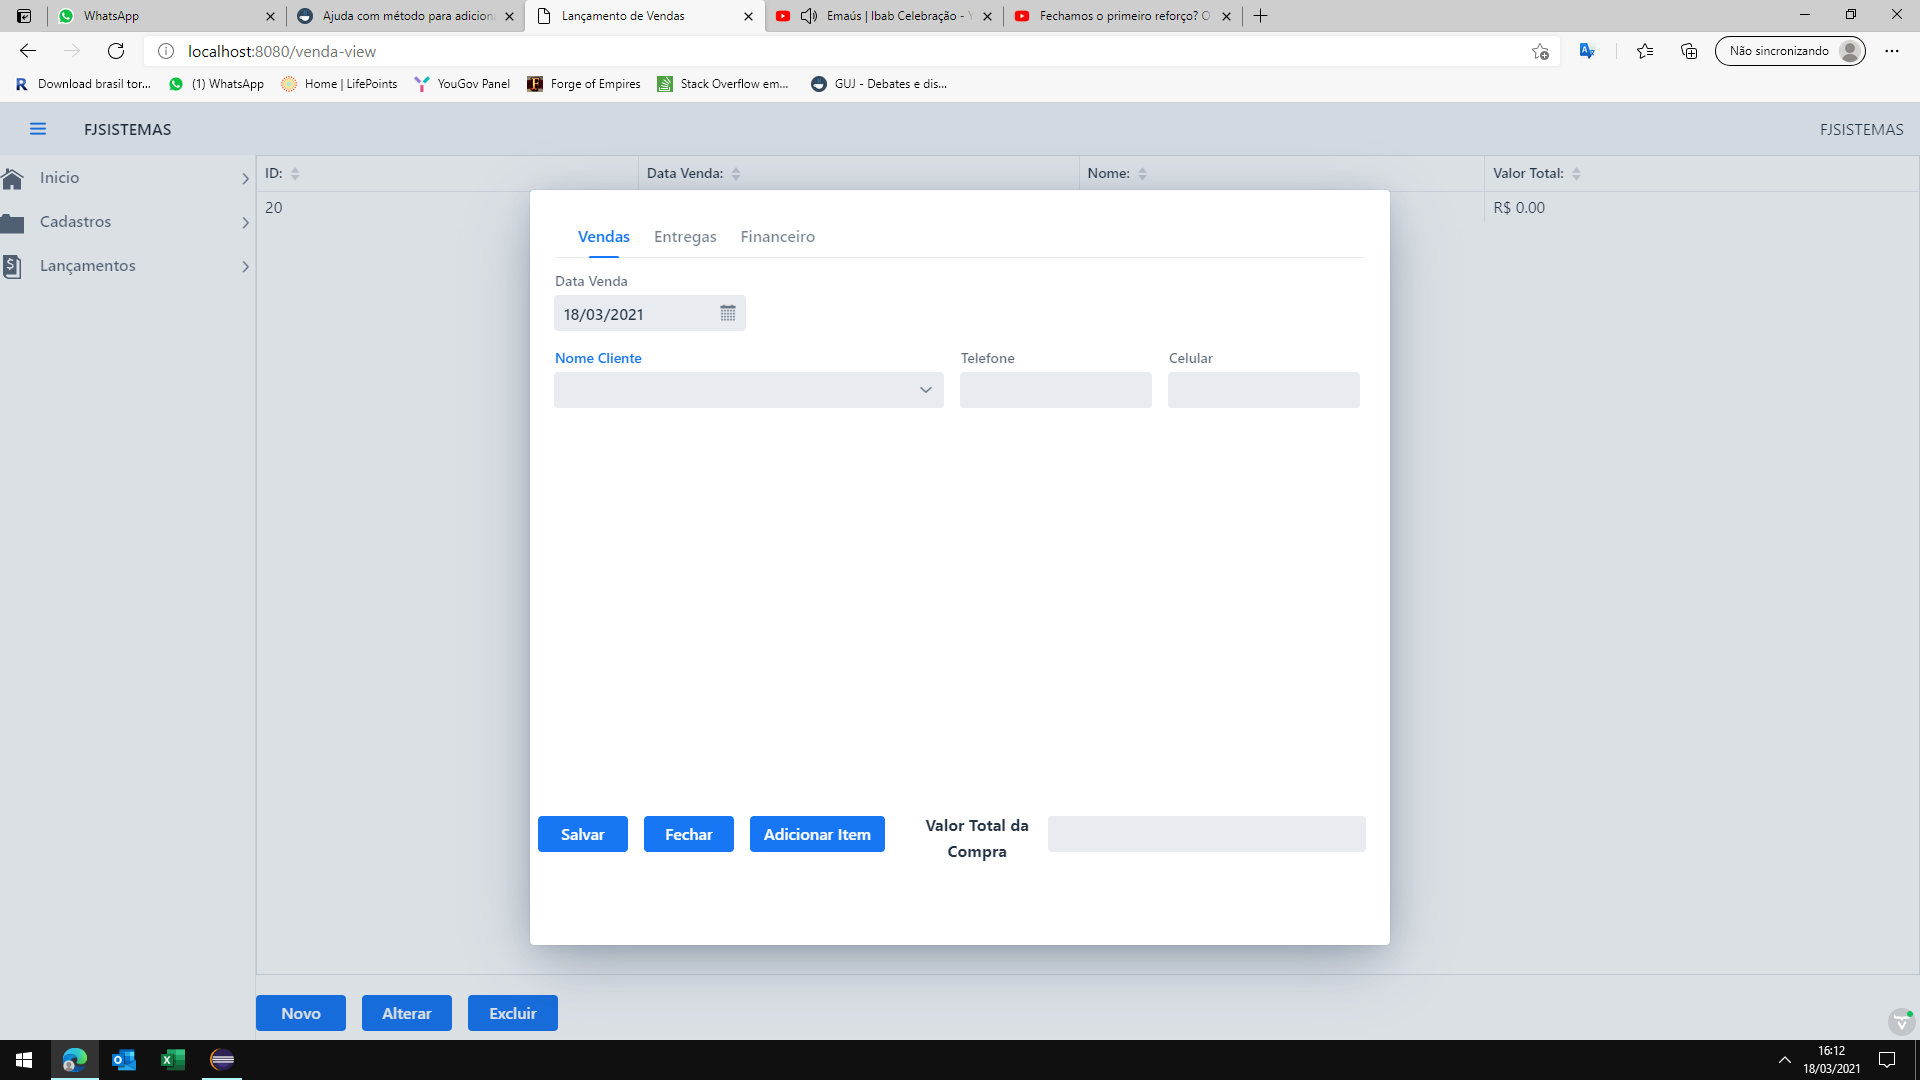Open the hamburger menu next to FJSISTEMAS
Screen dimensions: 1920x1080
38,129
